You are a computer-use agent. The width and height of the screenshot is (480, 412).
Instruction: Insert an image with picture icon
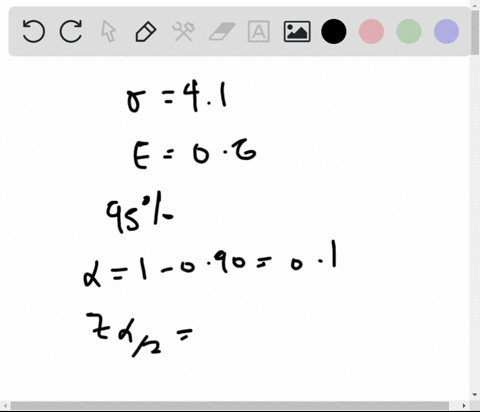pyautogui.click(x=297, y=31)
